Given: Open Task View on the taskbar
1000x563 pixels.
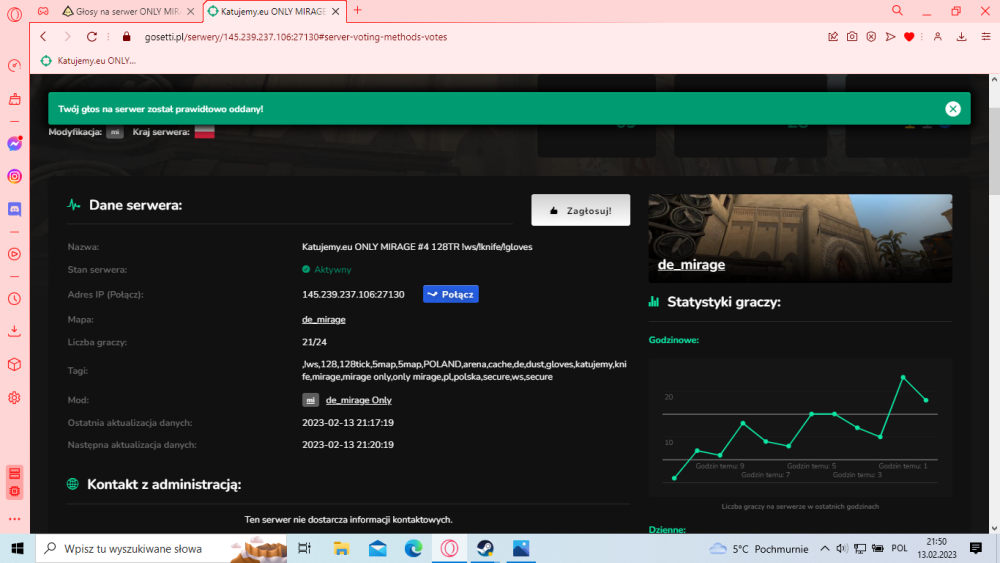Looking at the screenshot, I should coord(304,548).
